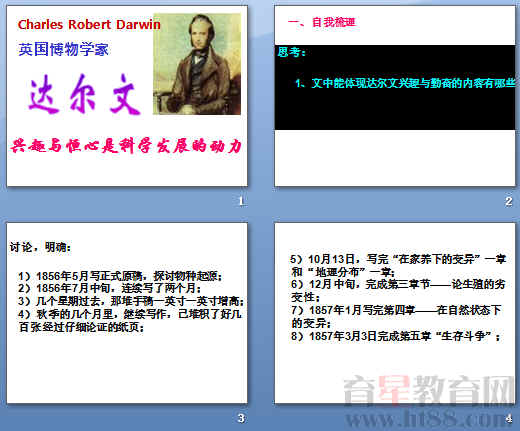The width and height of the screenshot is (520, 431).
Task: Click the Darwin portrait picture
Action: click(197, 64)
